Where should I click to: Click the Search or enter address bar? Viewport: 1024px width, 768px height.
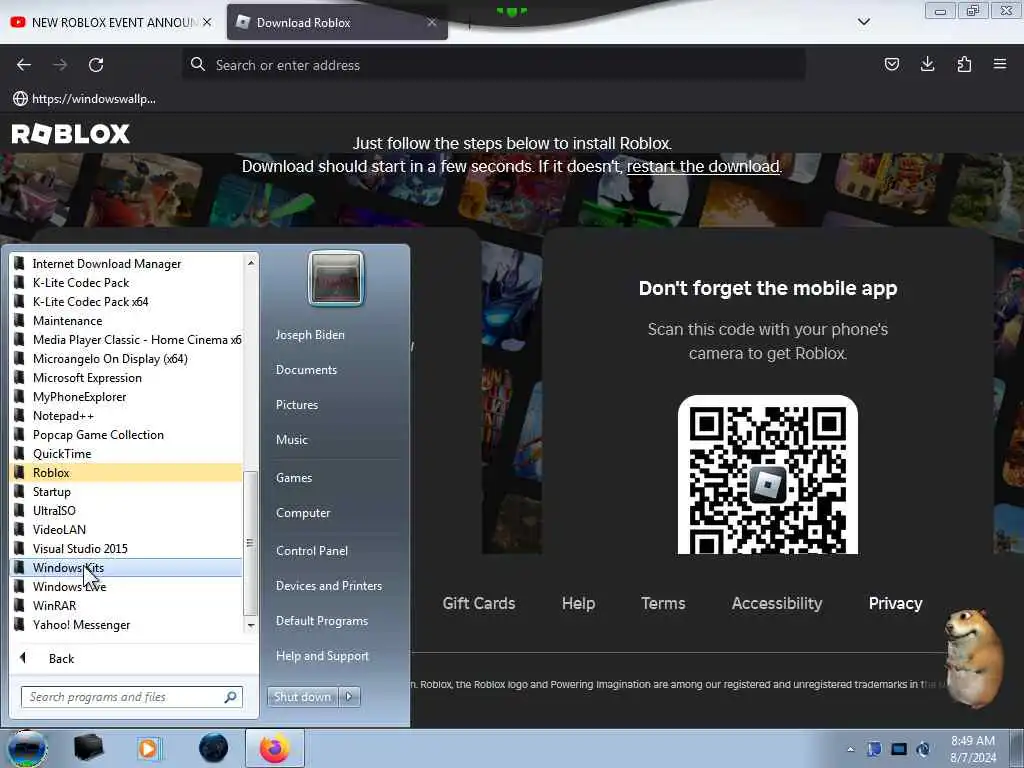(493, 65)
